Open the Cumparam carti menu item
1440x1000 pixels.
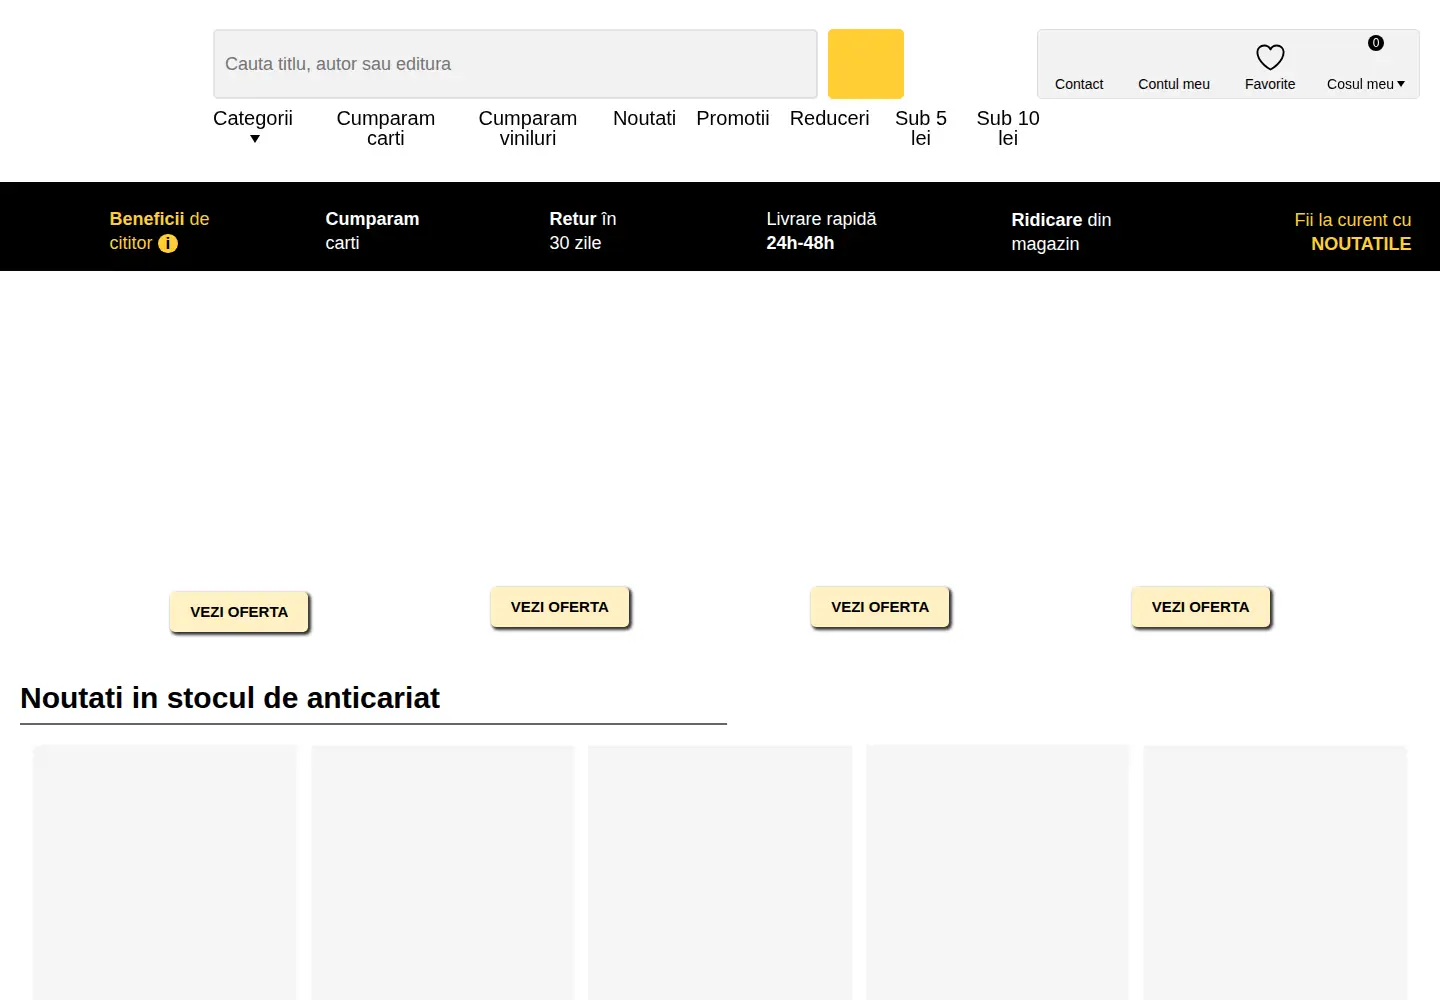(386, 128)
